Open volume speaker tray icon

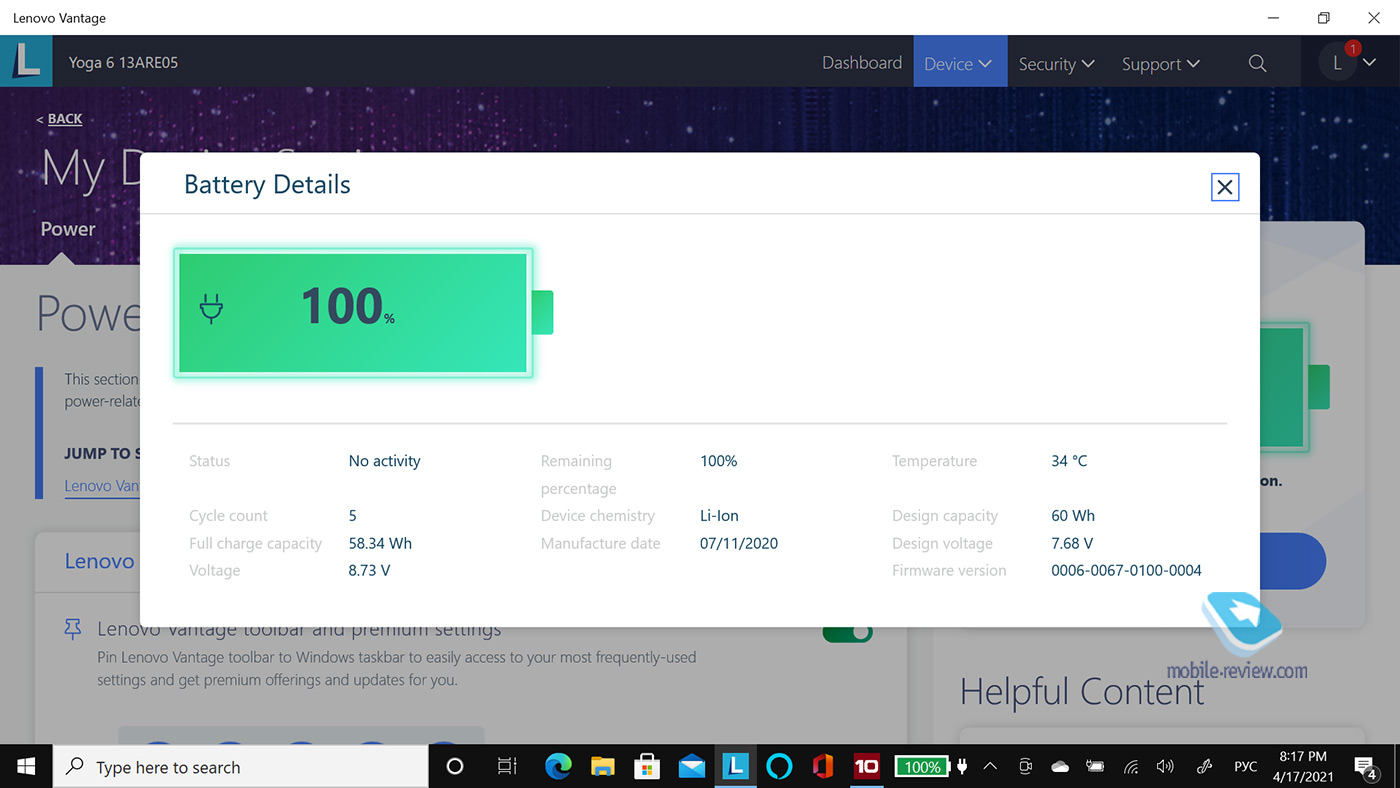1165,767
